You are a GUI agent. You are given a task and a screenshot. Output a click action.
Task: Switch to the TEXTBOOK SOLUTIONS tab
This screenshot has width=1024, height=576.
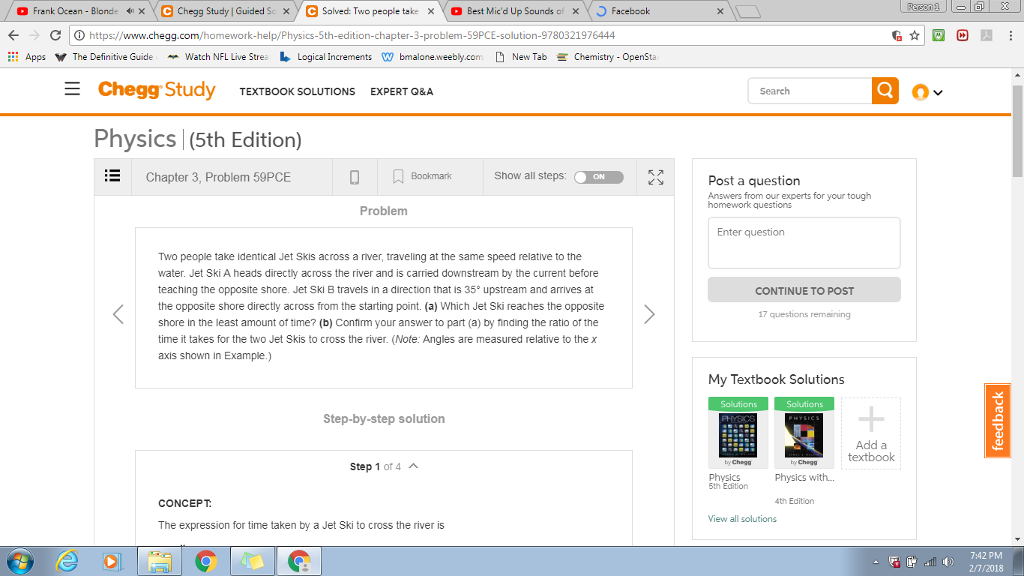pyautogui.click(x=297, y=91)
